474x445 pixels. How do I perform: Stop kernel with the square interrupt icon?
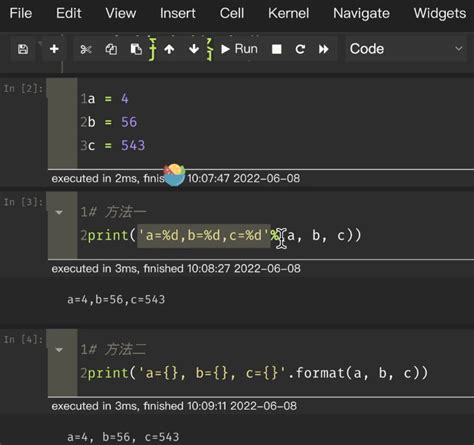[x=276, y=49]
